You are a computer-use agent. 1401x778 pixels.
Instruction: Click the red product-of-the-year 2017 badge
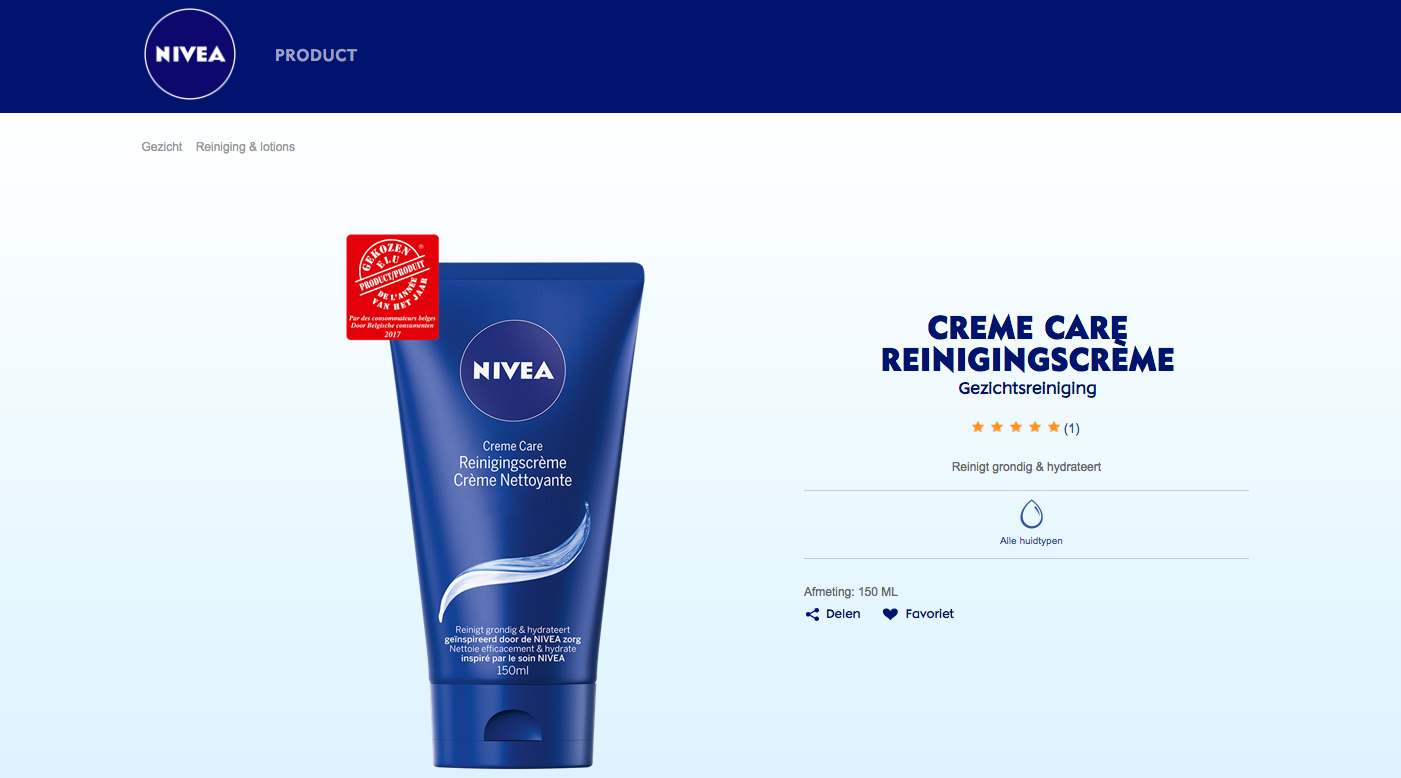[x=393, y=287]
